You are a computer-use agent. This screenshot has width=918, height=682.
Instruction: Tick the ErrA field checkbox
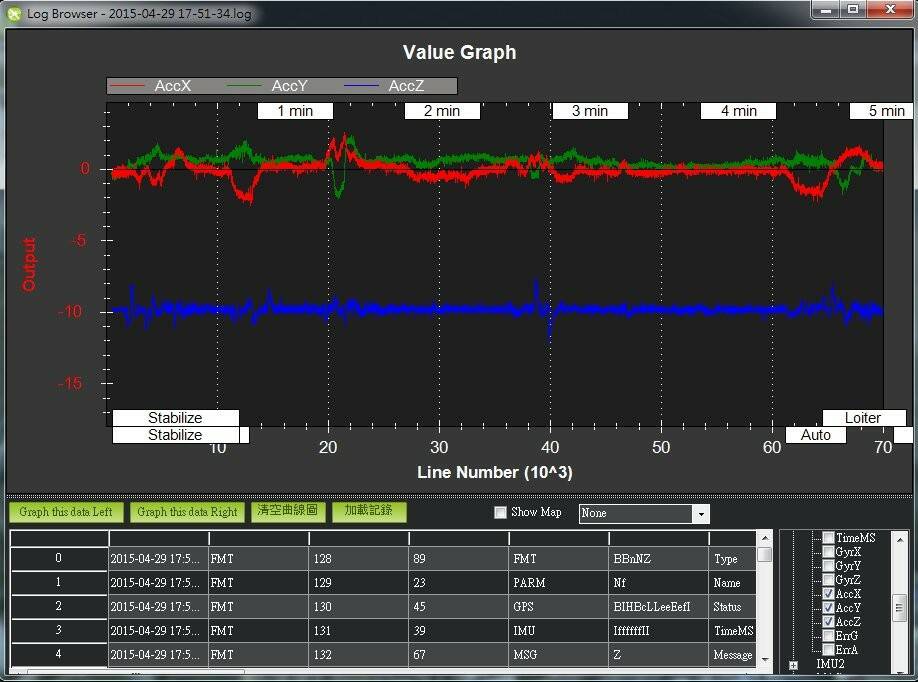click(828, 650)
